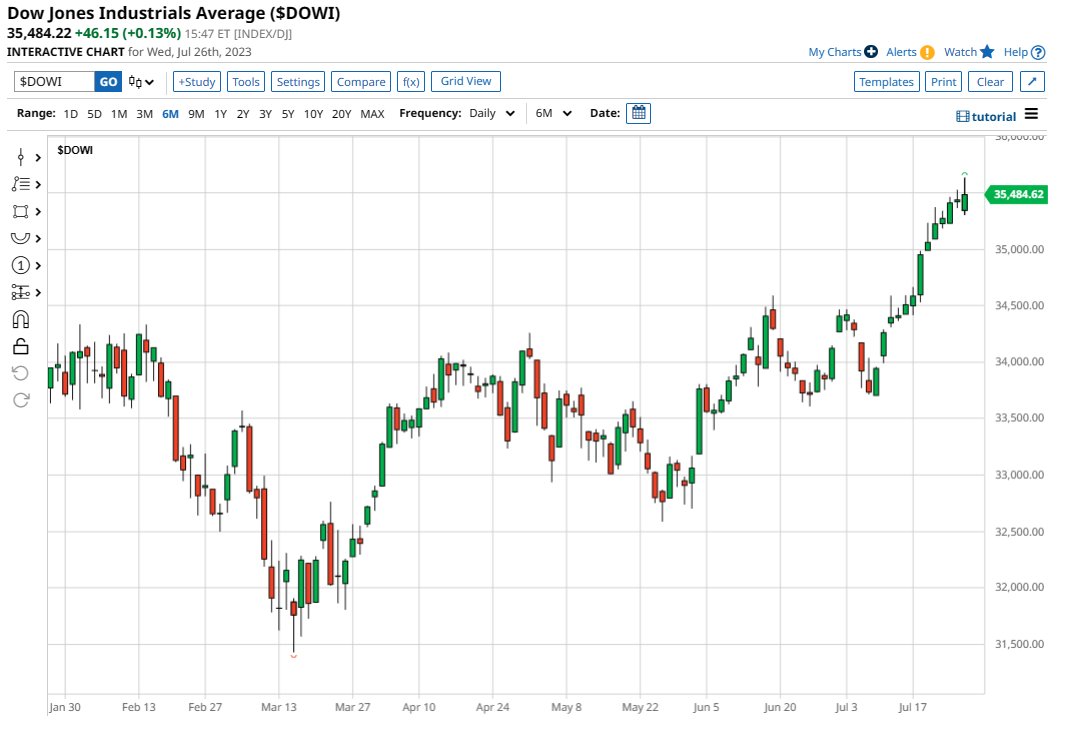The height and width of the screenshot is (739, 1067).
Task: Expand pointer tool options chevron
Action: pos(38,158)
